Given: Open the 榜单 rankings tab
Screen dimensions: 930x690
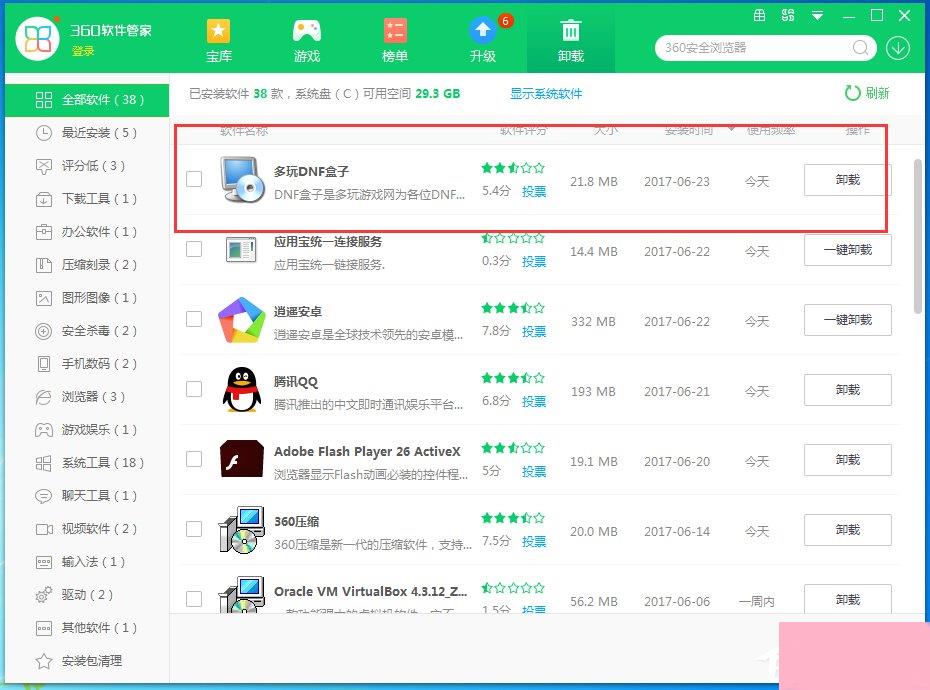Looking at the screenshot, I should point(394,40).
